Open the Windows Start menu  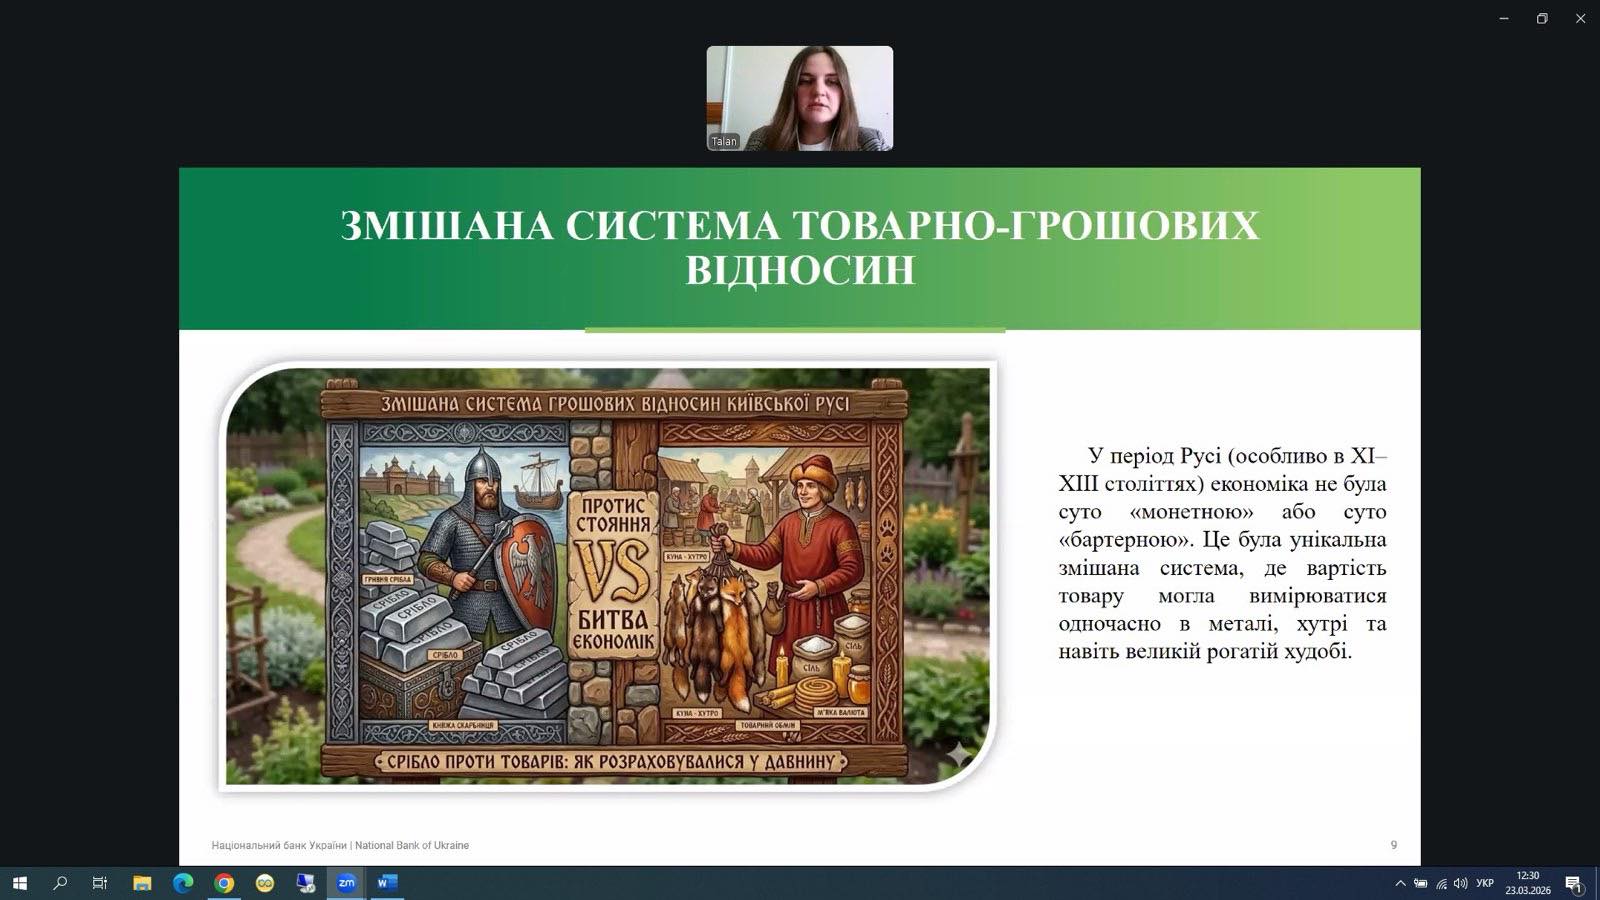coord(19,883)
